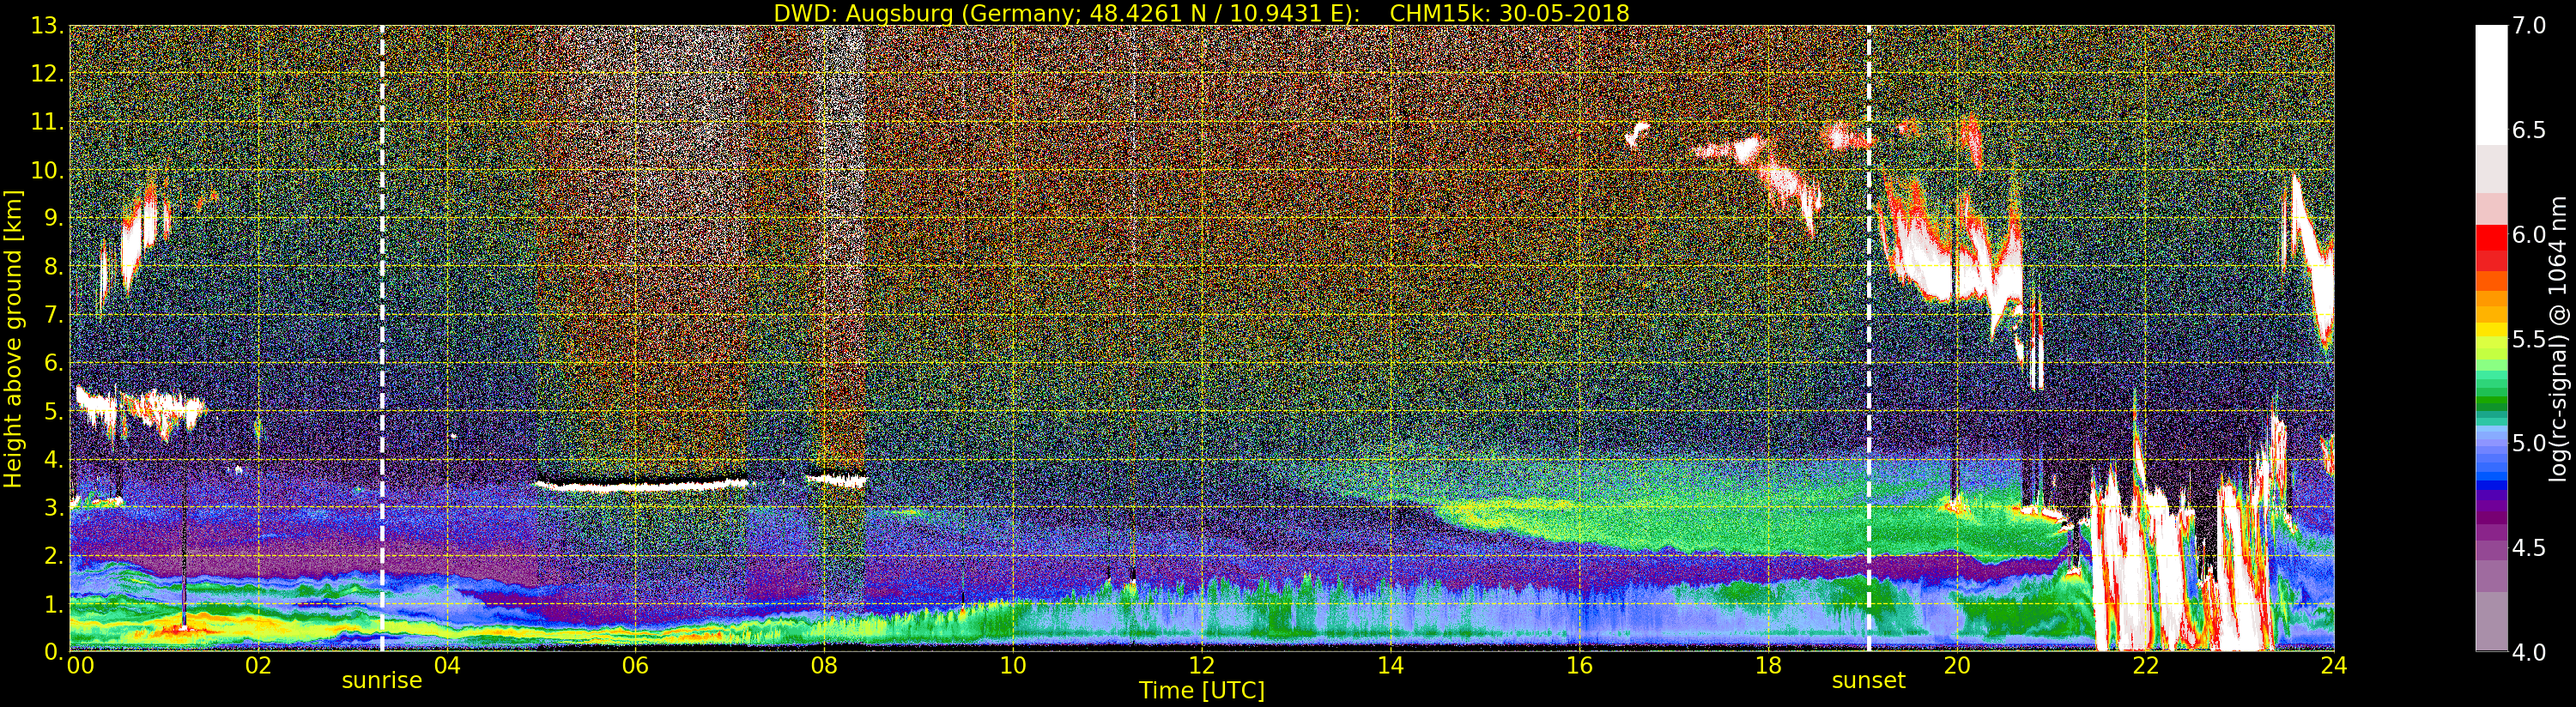Screen dimensions: 2576x707
Task: Click the '7.' tick on the height axis
Action: [53, 315]
